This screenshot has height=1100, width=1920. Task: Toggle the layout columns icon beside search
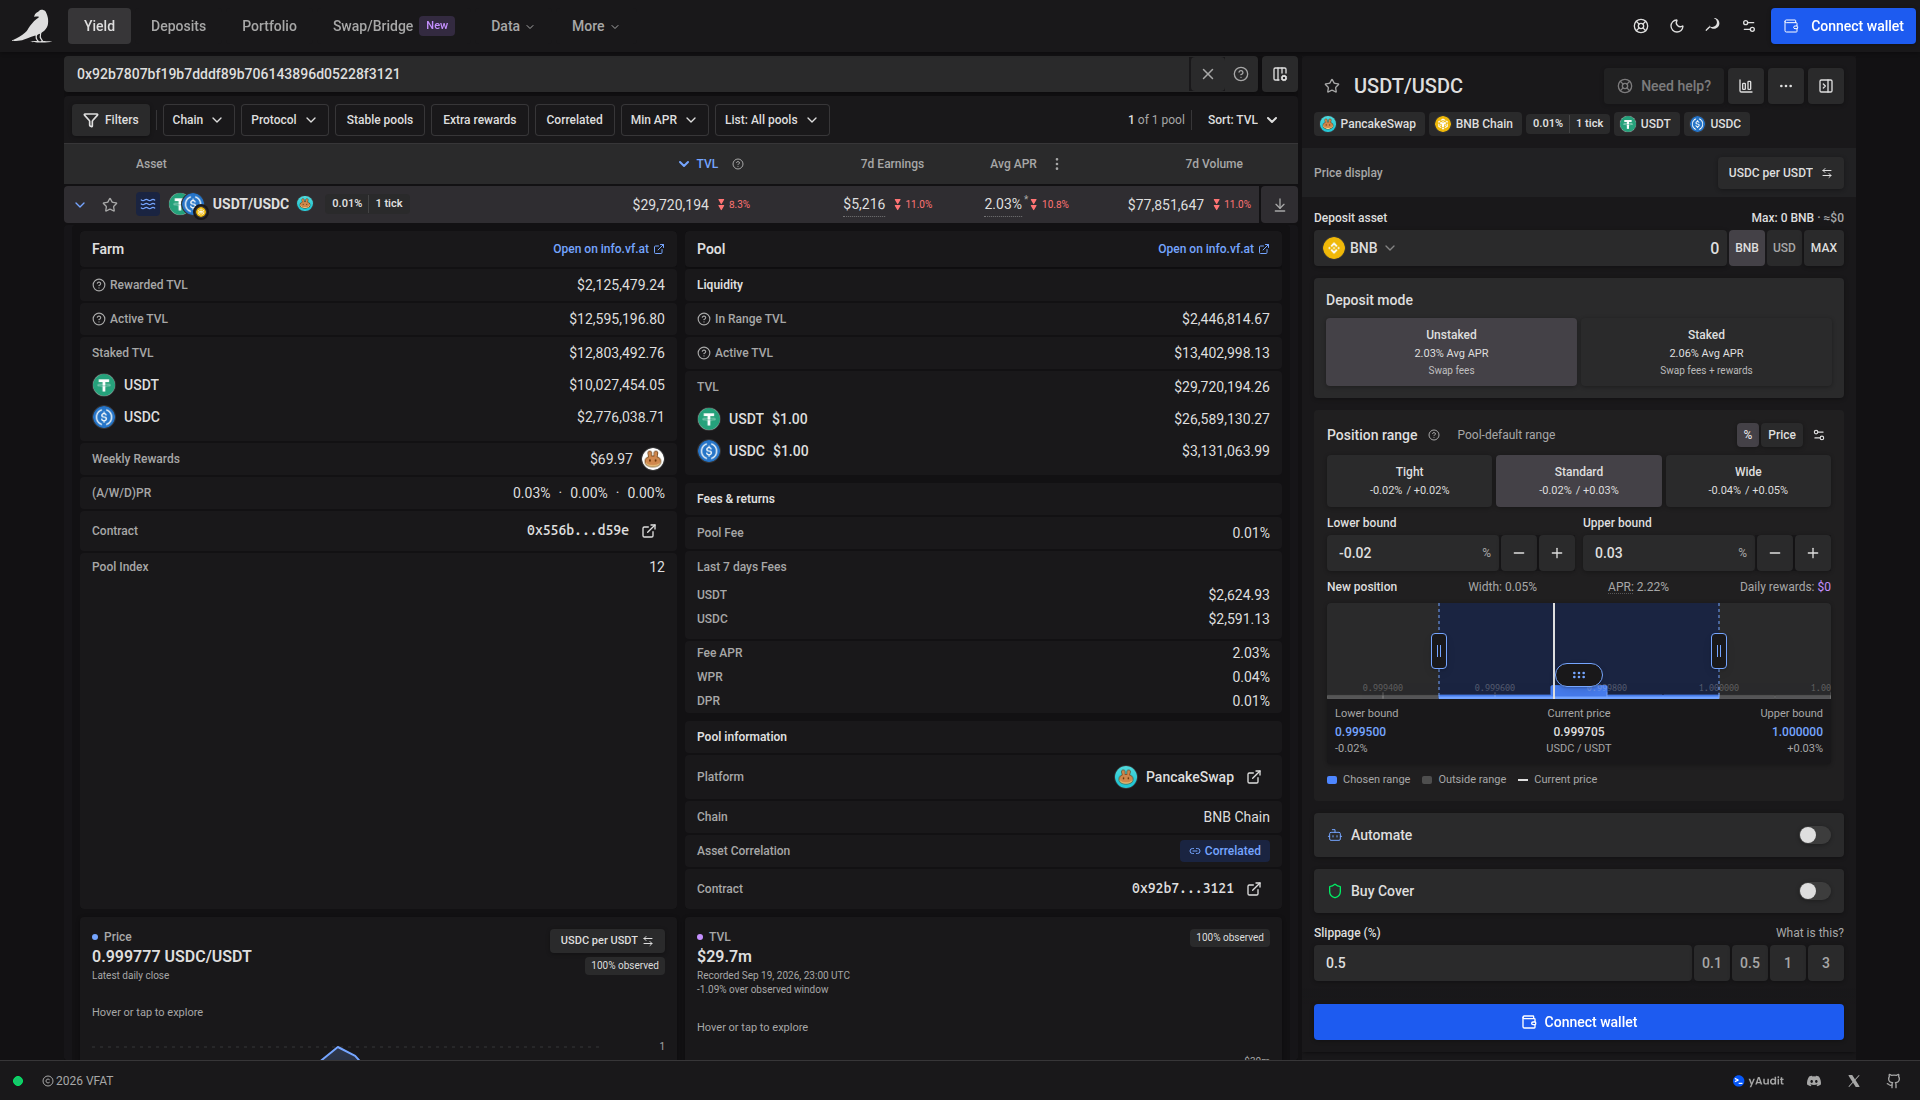point(1280,74)
